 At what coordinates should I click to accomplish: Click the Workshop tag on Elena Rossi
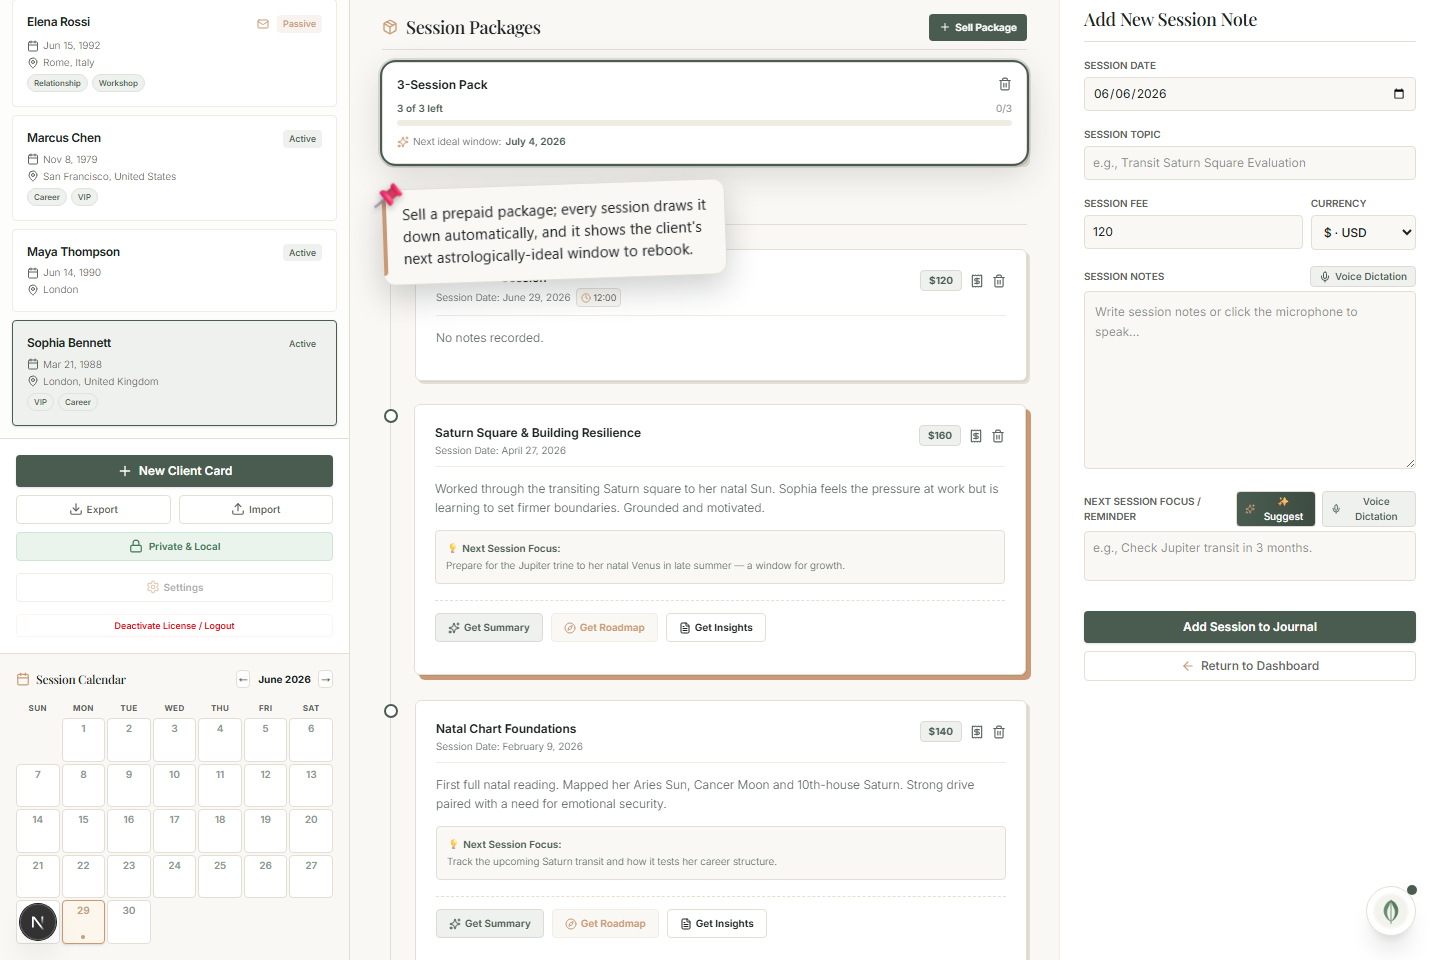(x=118, y=83)
